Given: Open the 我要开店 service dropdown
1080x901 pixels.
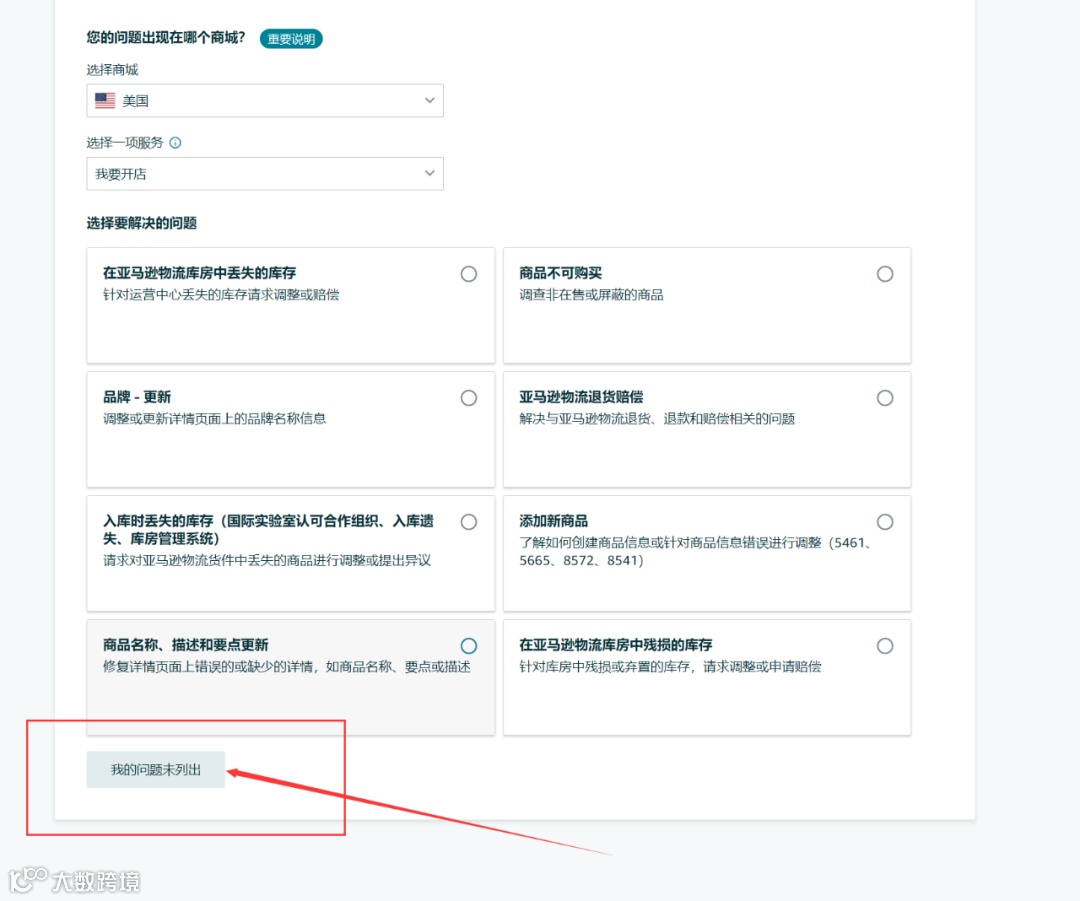Looking at the screenshot, I should [x=265, y=173].
